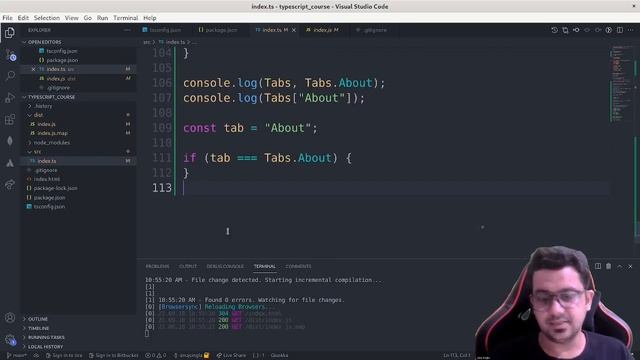Collapse the Open Editors section
The height and width of the screenshot is (360, 640).
click(x=78, y=42)
